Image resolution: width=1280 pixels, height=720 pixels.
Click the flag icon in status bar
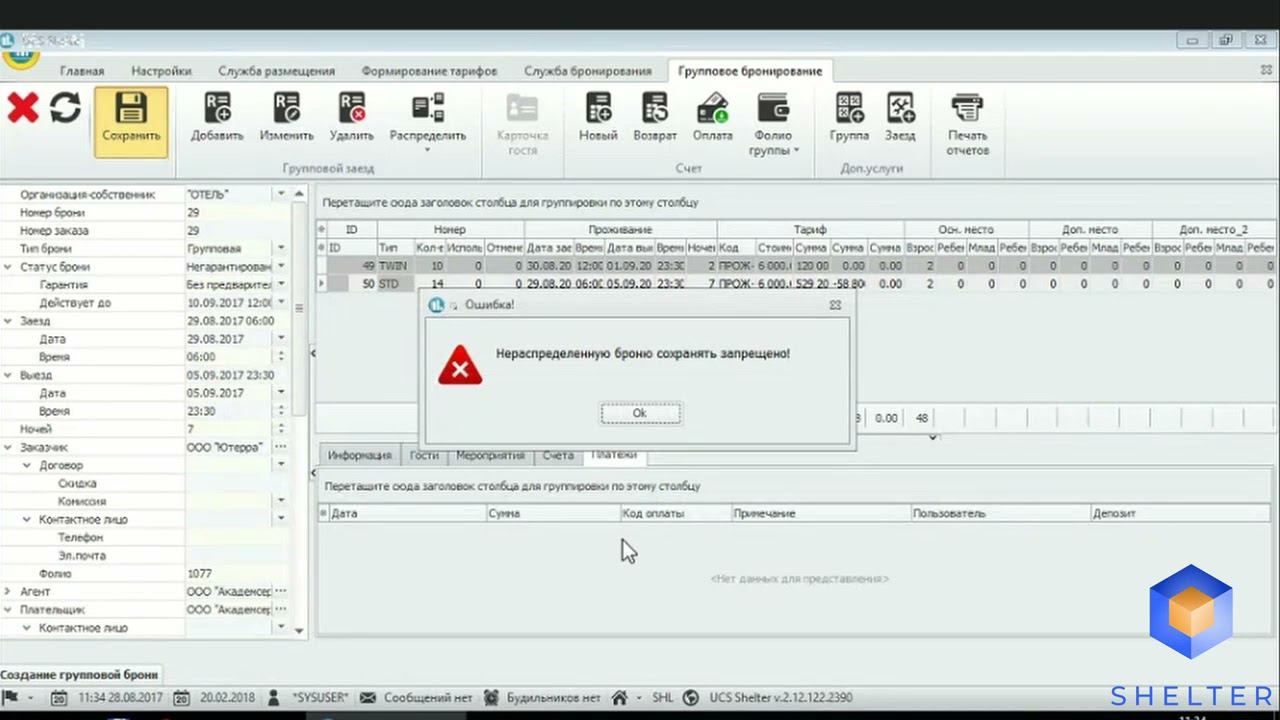[x=11, y=697]
